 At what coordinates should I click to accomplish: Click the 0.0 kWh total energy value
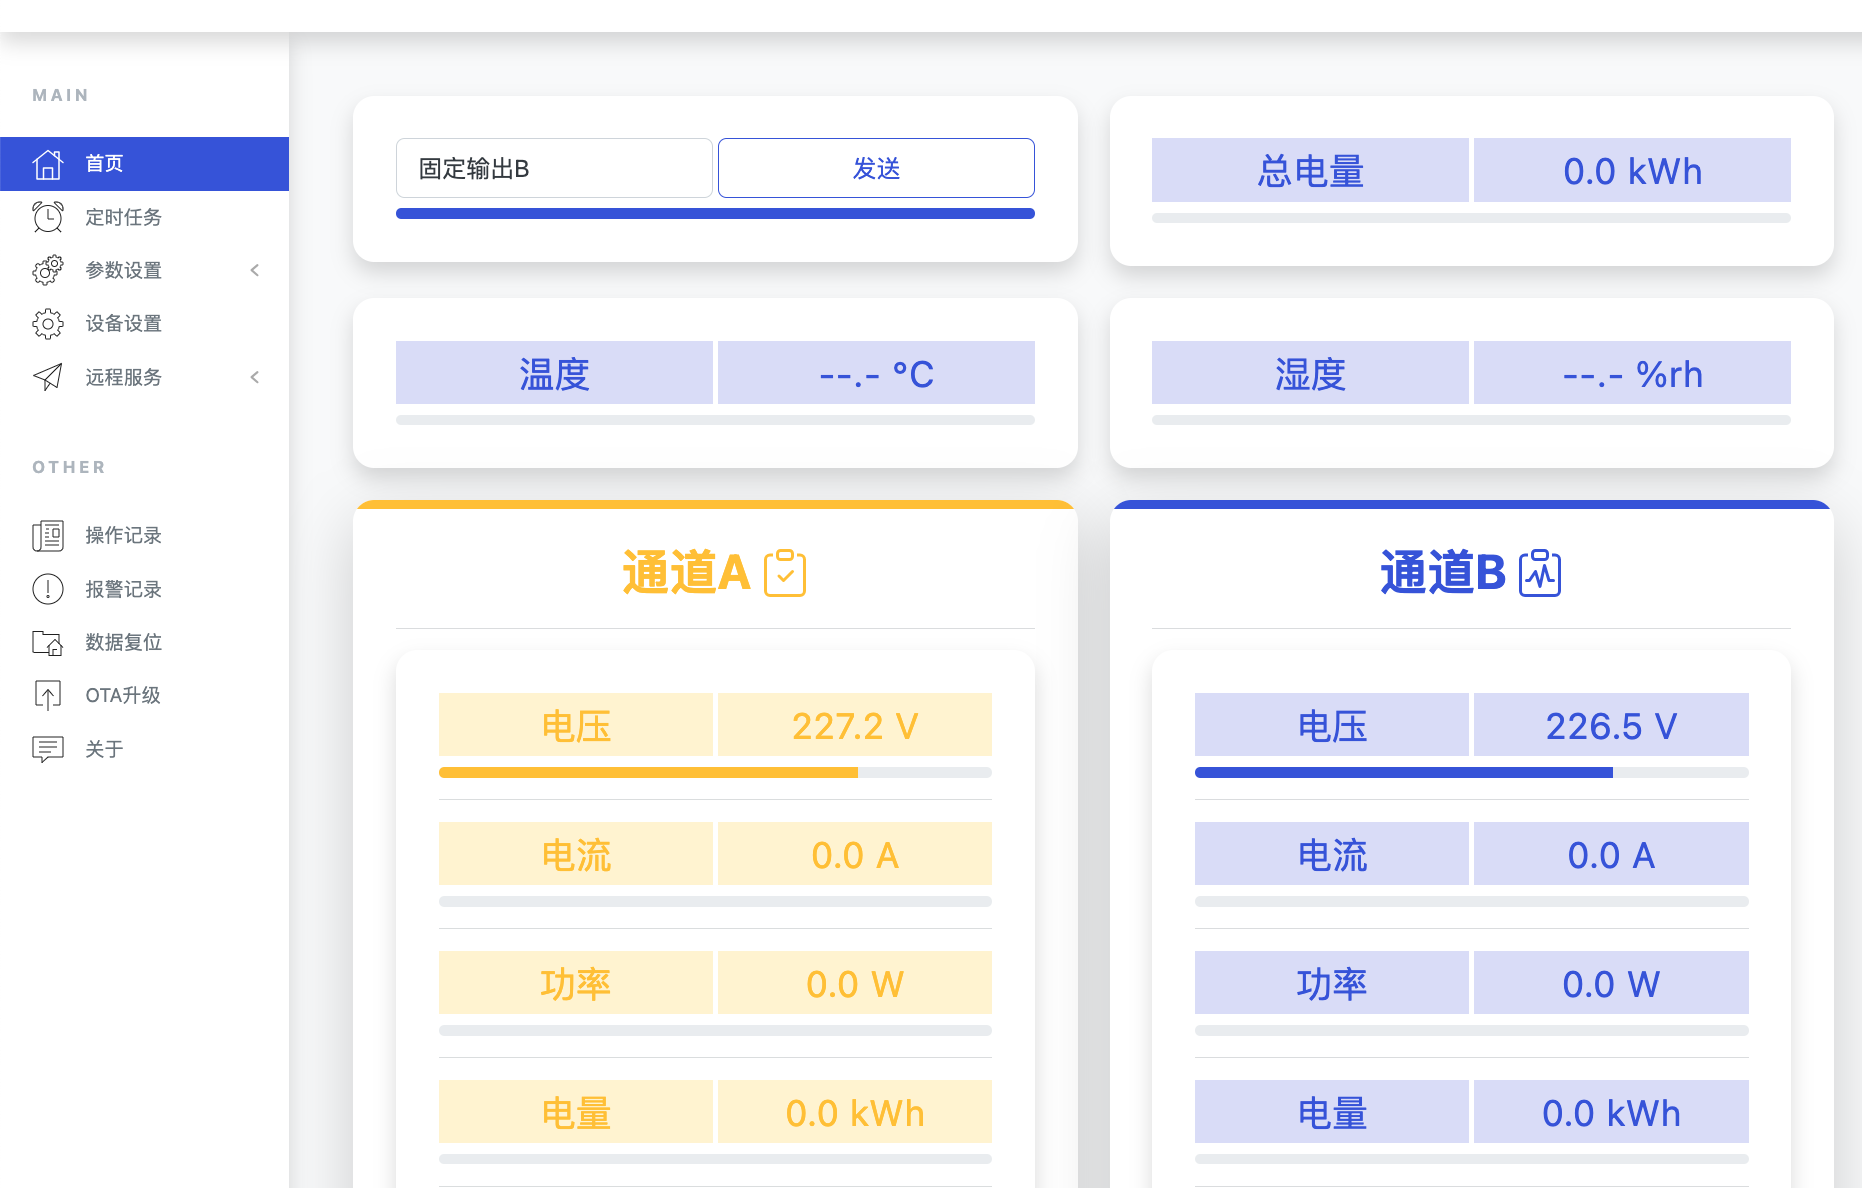pyautogui.click(x=1632, y=170)
